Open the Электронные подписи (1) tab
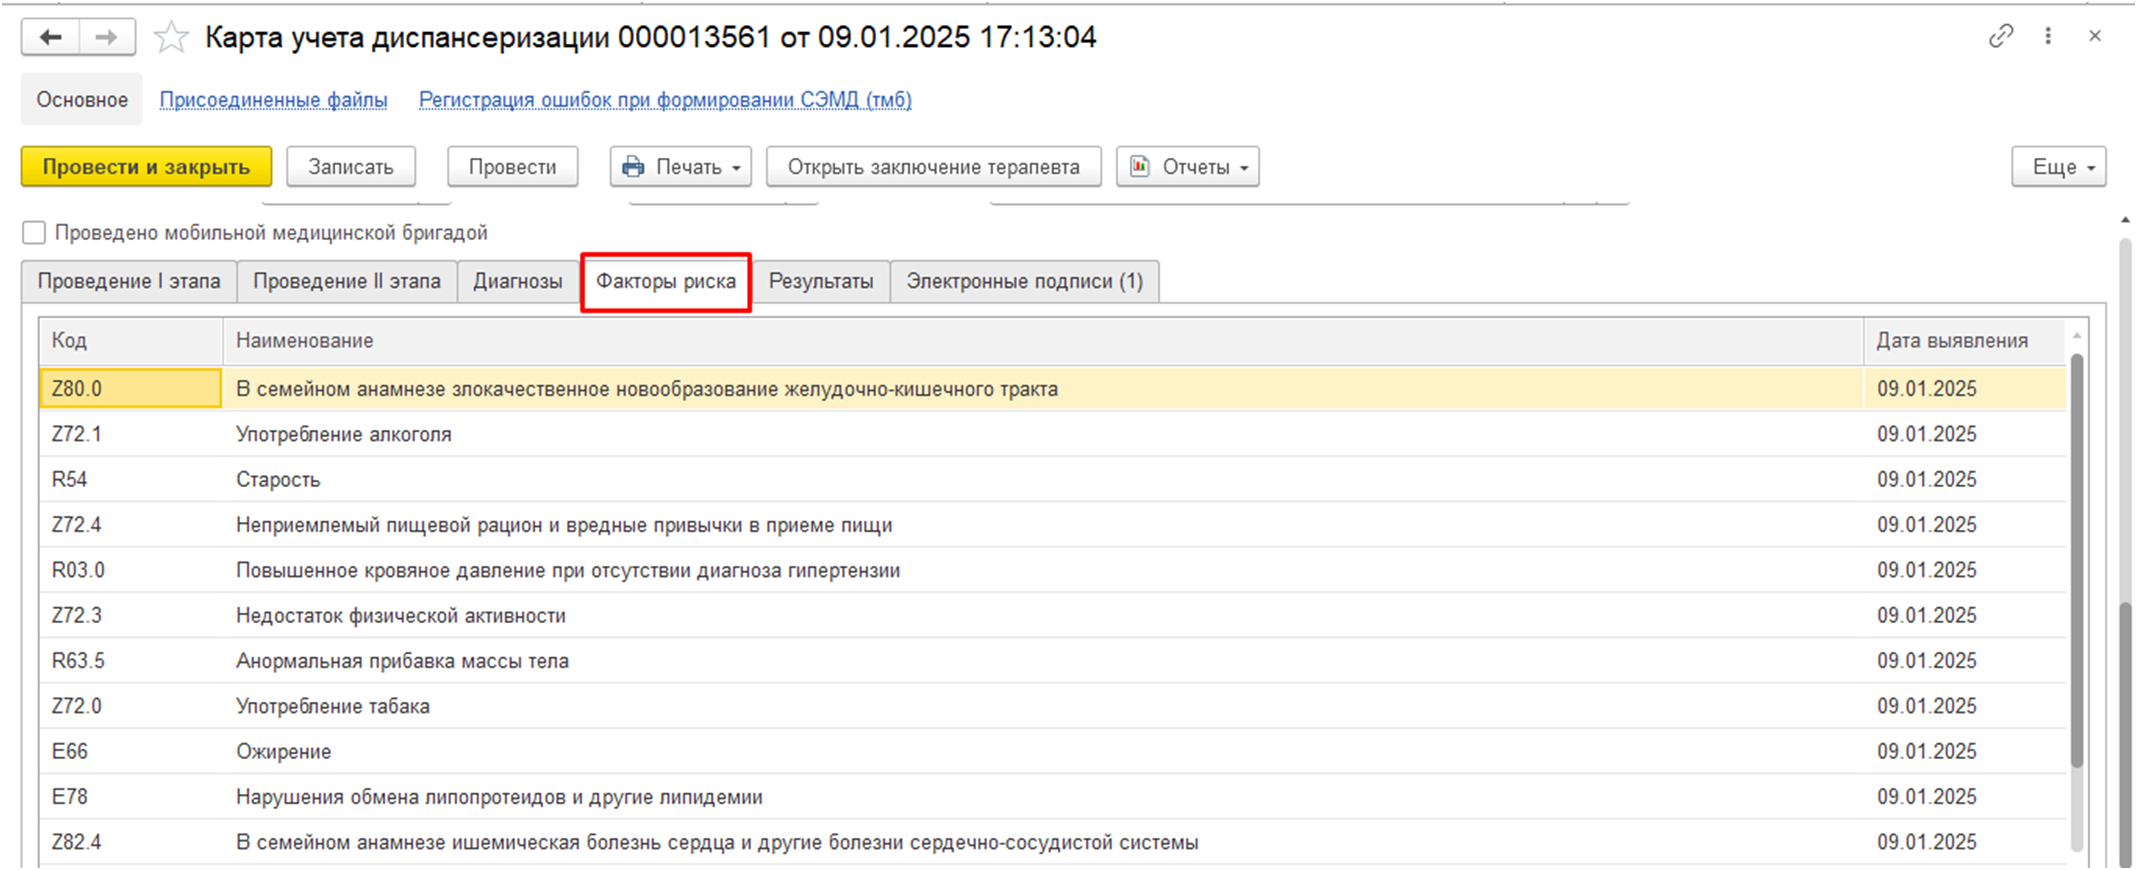 click(x=1024, y=281)
